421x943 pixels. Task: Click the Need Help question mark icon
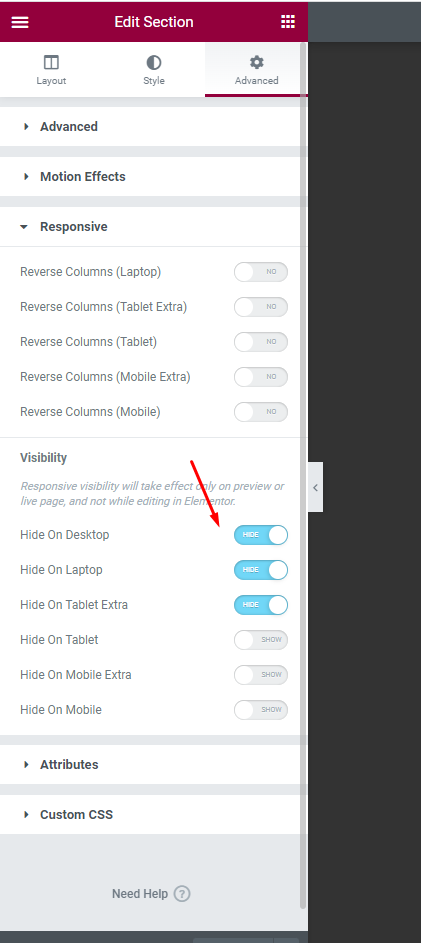182,894
